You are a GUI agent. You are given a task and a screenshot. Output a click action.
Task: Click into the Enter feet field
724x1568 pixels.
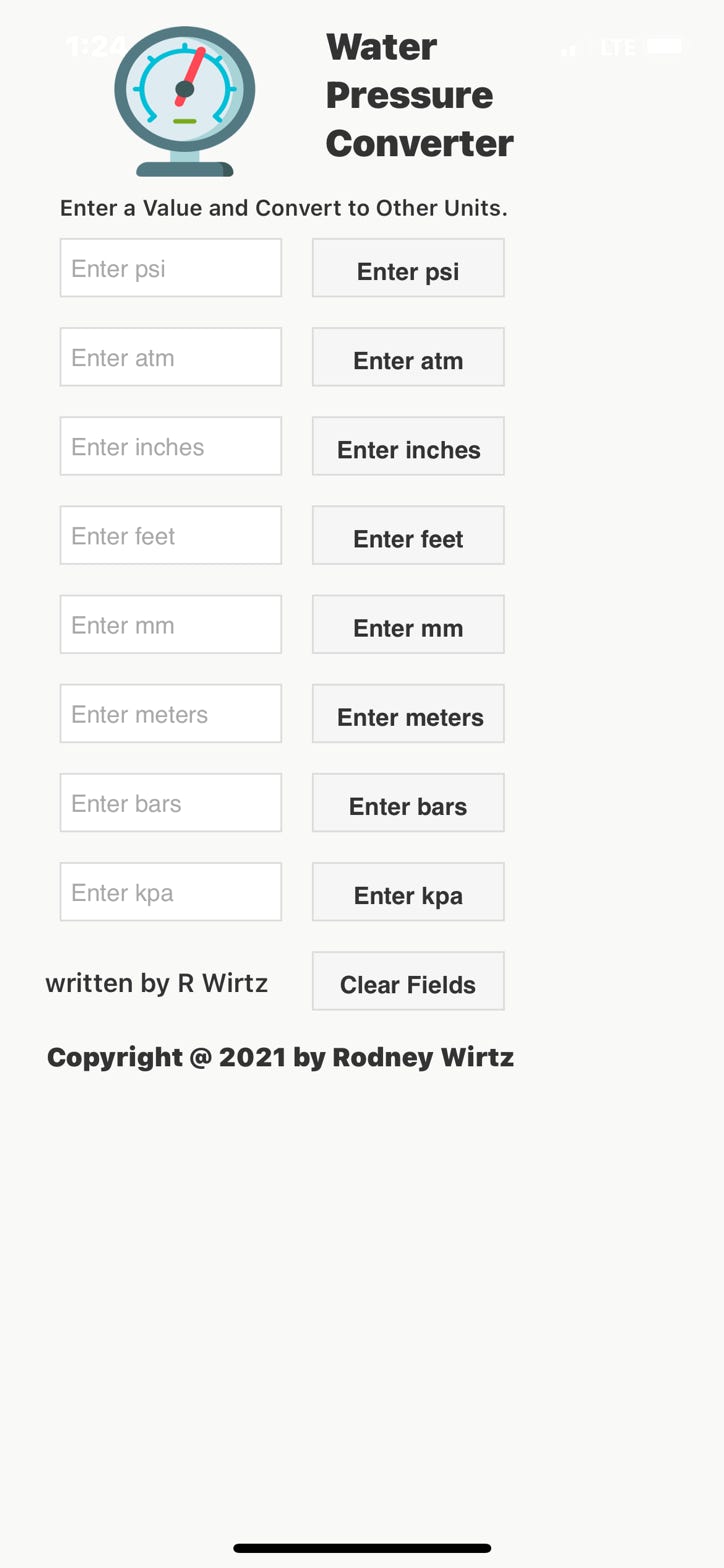pyautogui.click(x=170, y=535)
